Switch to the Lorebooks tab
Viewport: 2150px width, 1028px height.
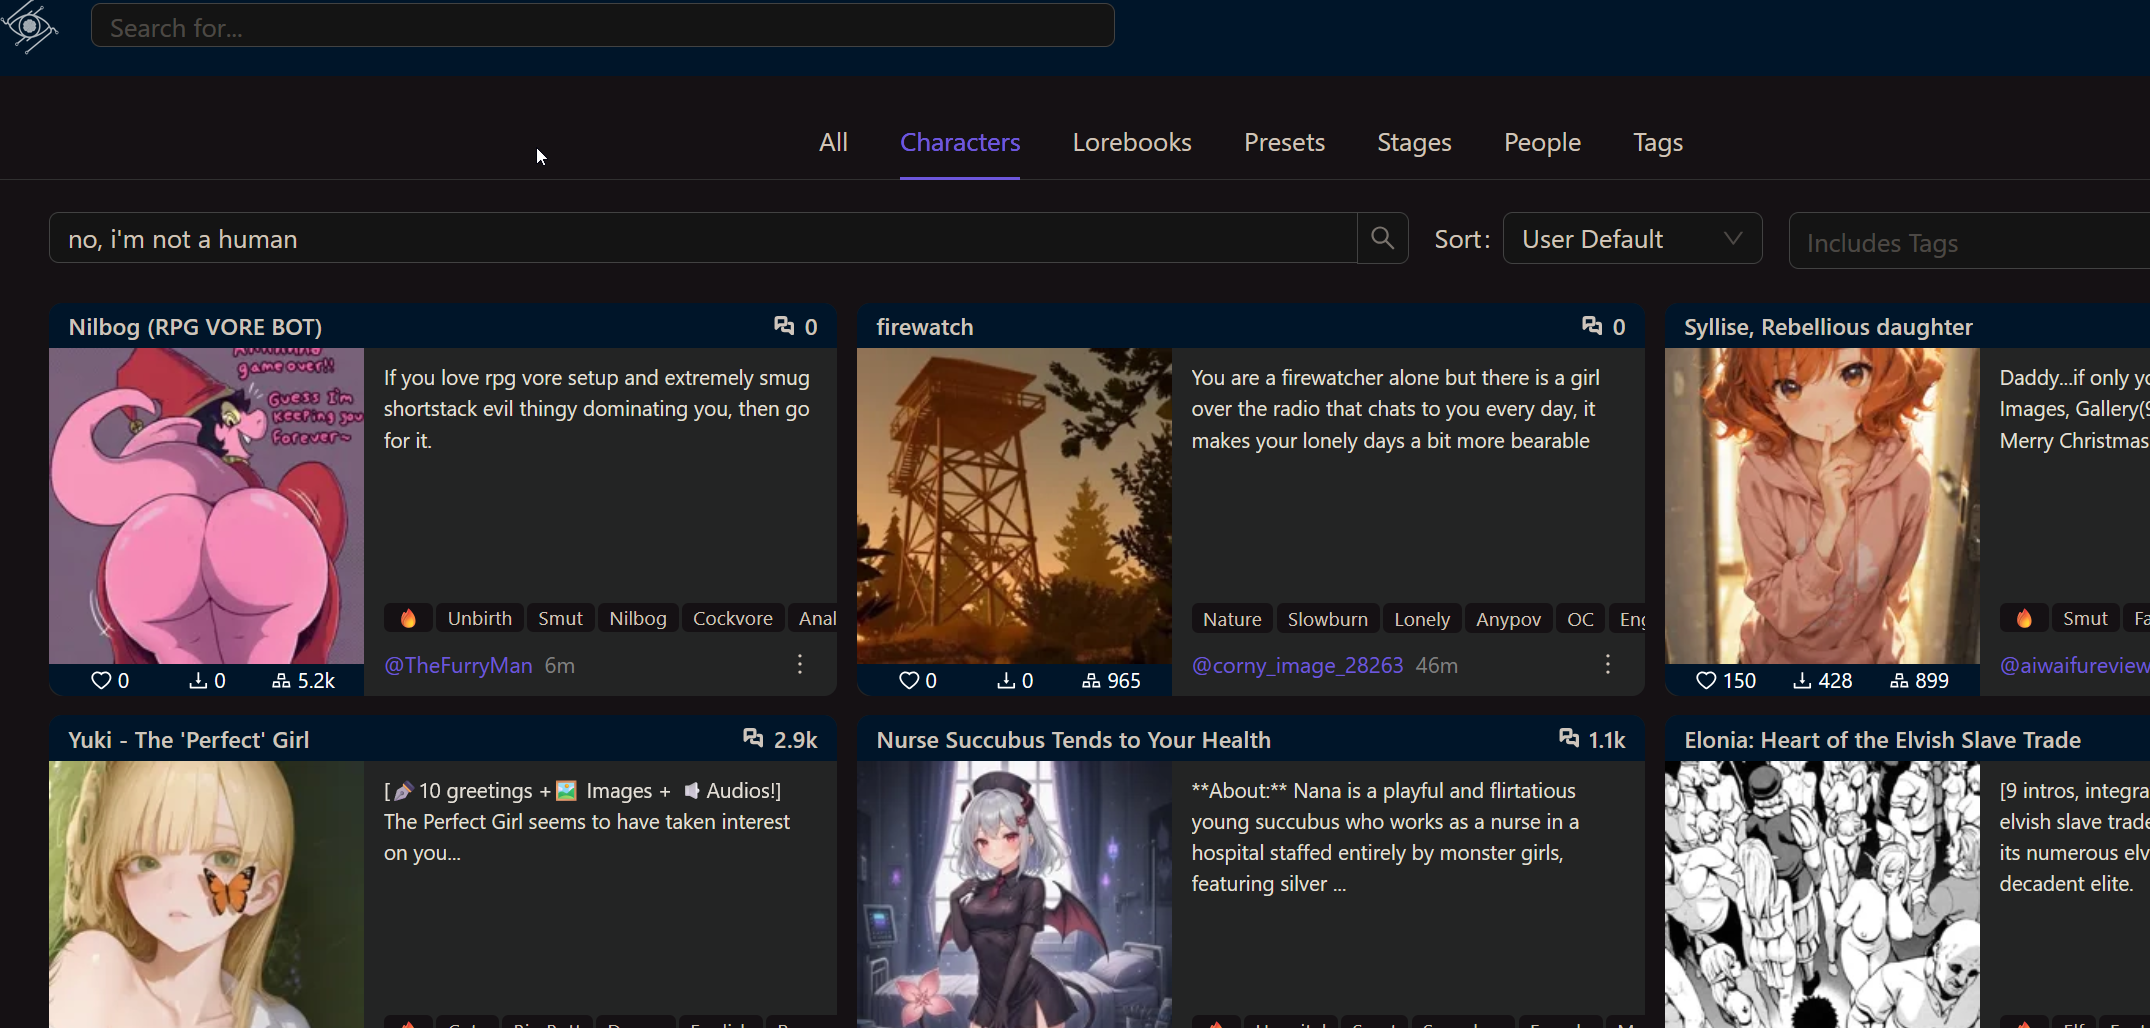point(1131,142)
